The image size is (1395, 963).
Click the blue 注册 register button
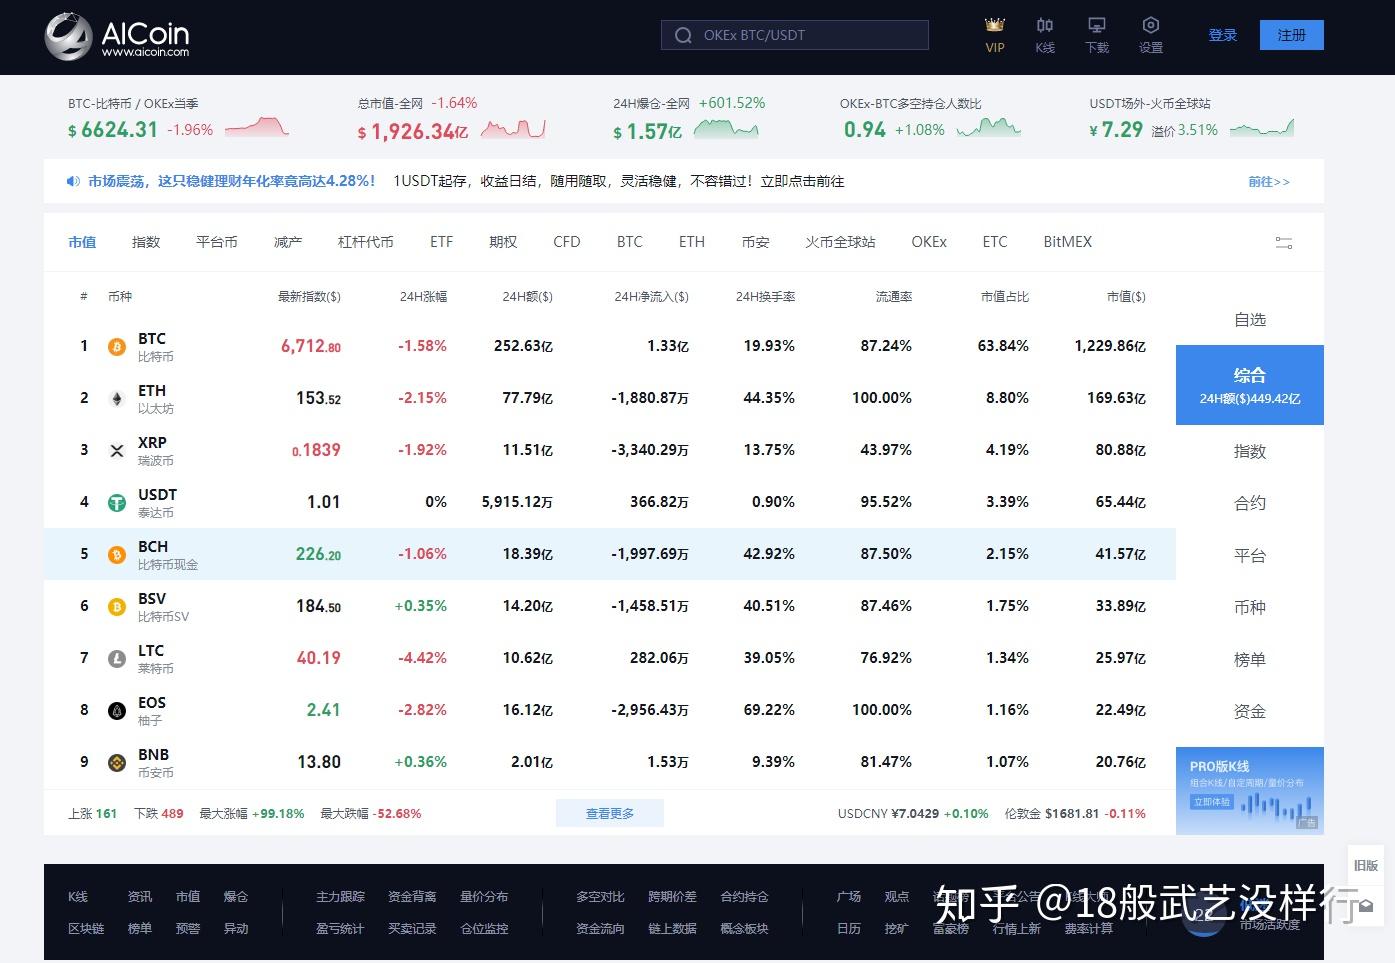(x=1292, y=35)
